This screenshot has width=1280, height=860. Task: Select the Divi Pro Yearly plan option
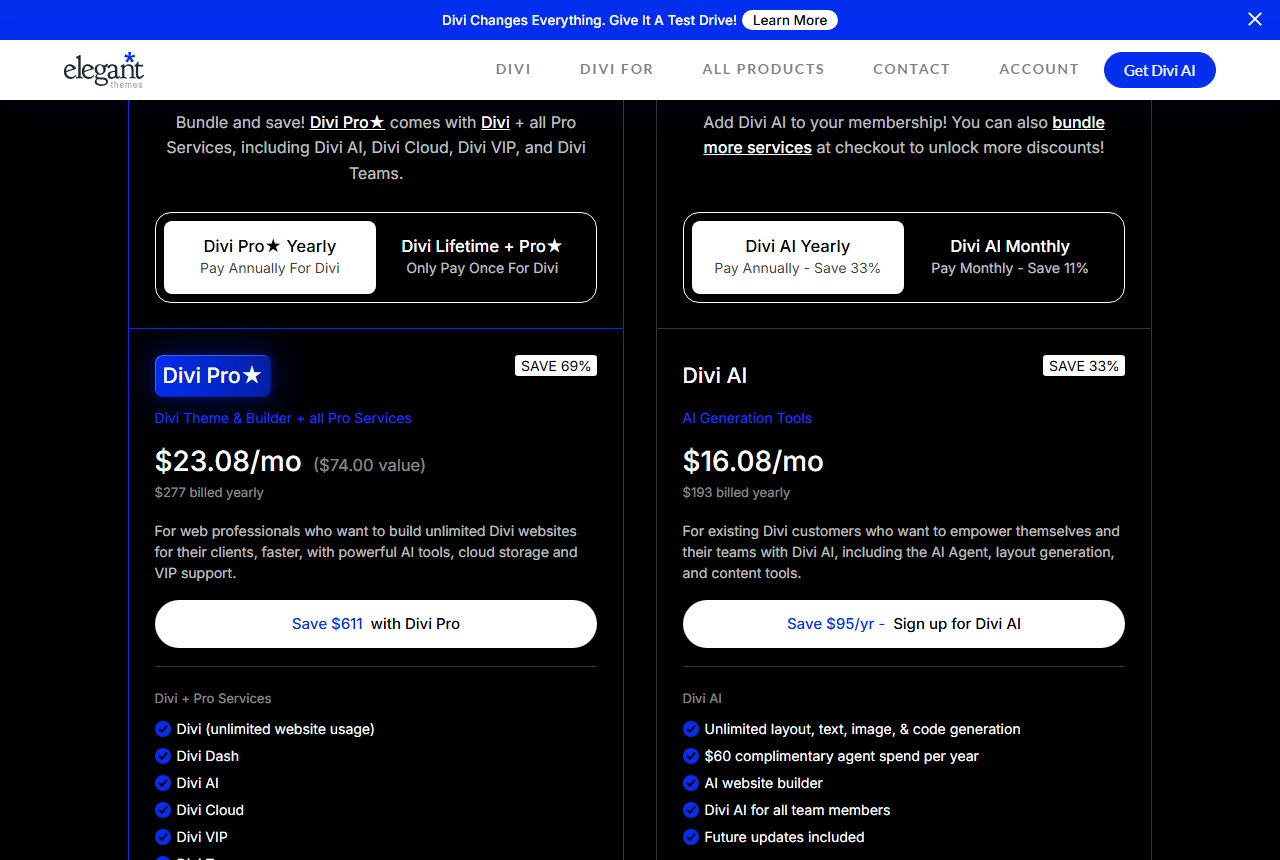(x=270, y=257)
